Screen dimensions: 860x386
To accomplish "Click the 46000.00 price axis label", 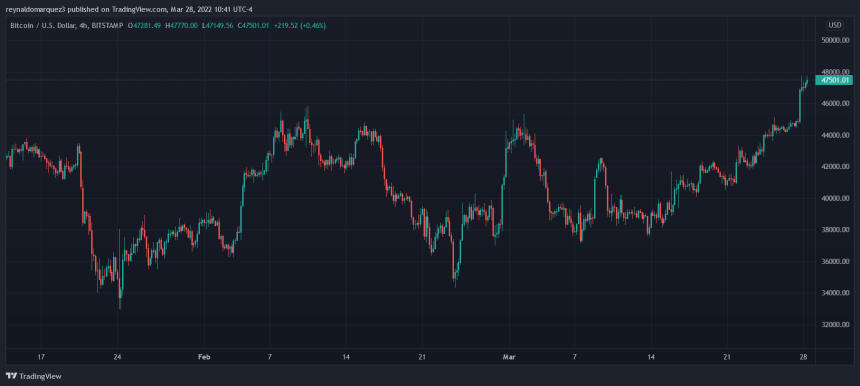I will 836,104.
